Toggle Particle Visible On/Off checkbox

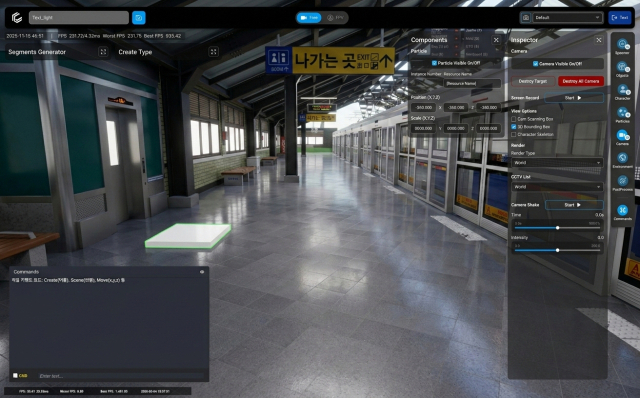click(434, 63)
